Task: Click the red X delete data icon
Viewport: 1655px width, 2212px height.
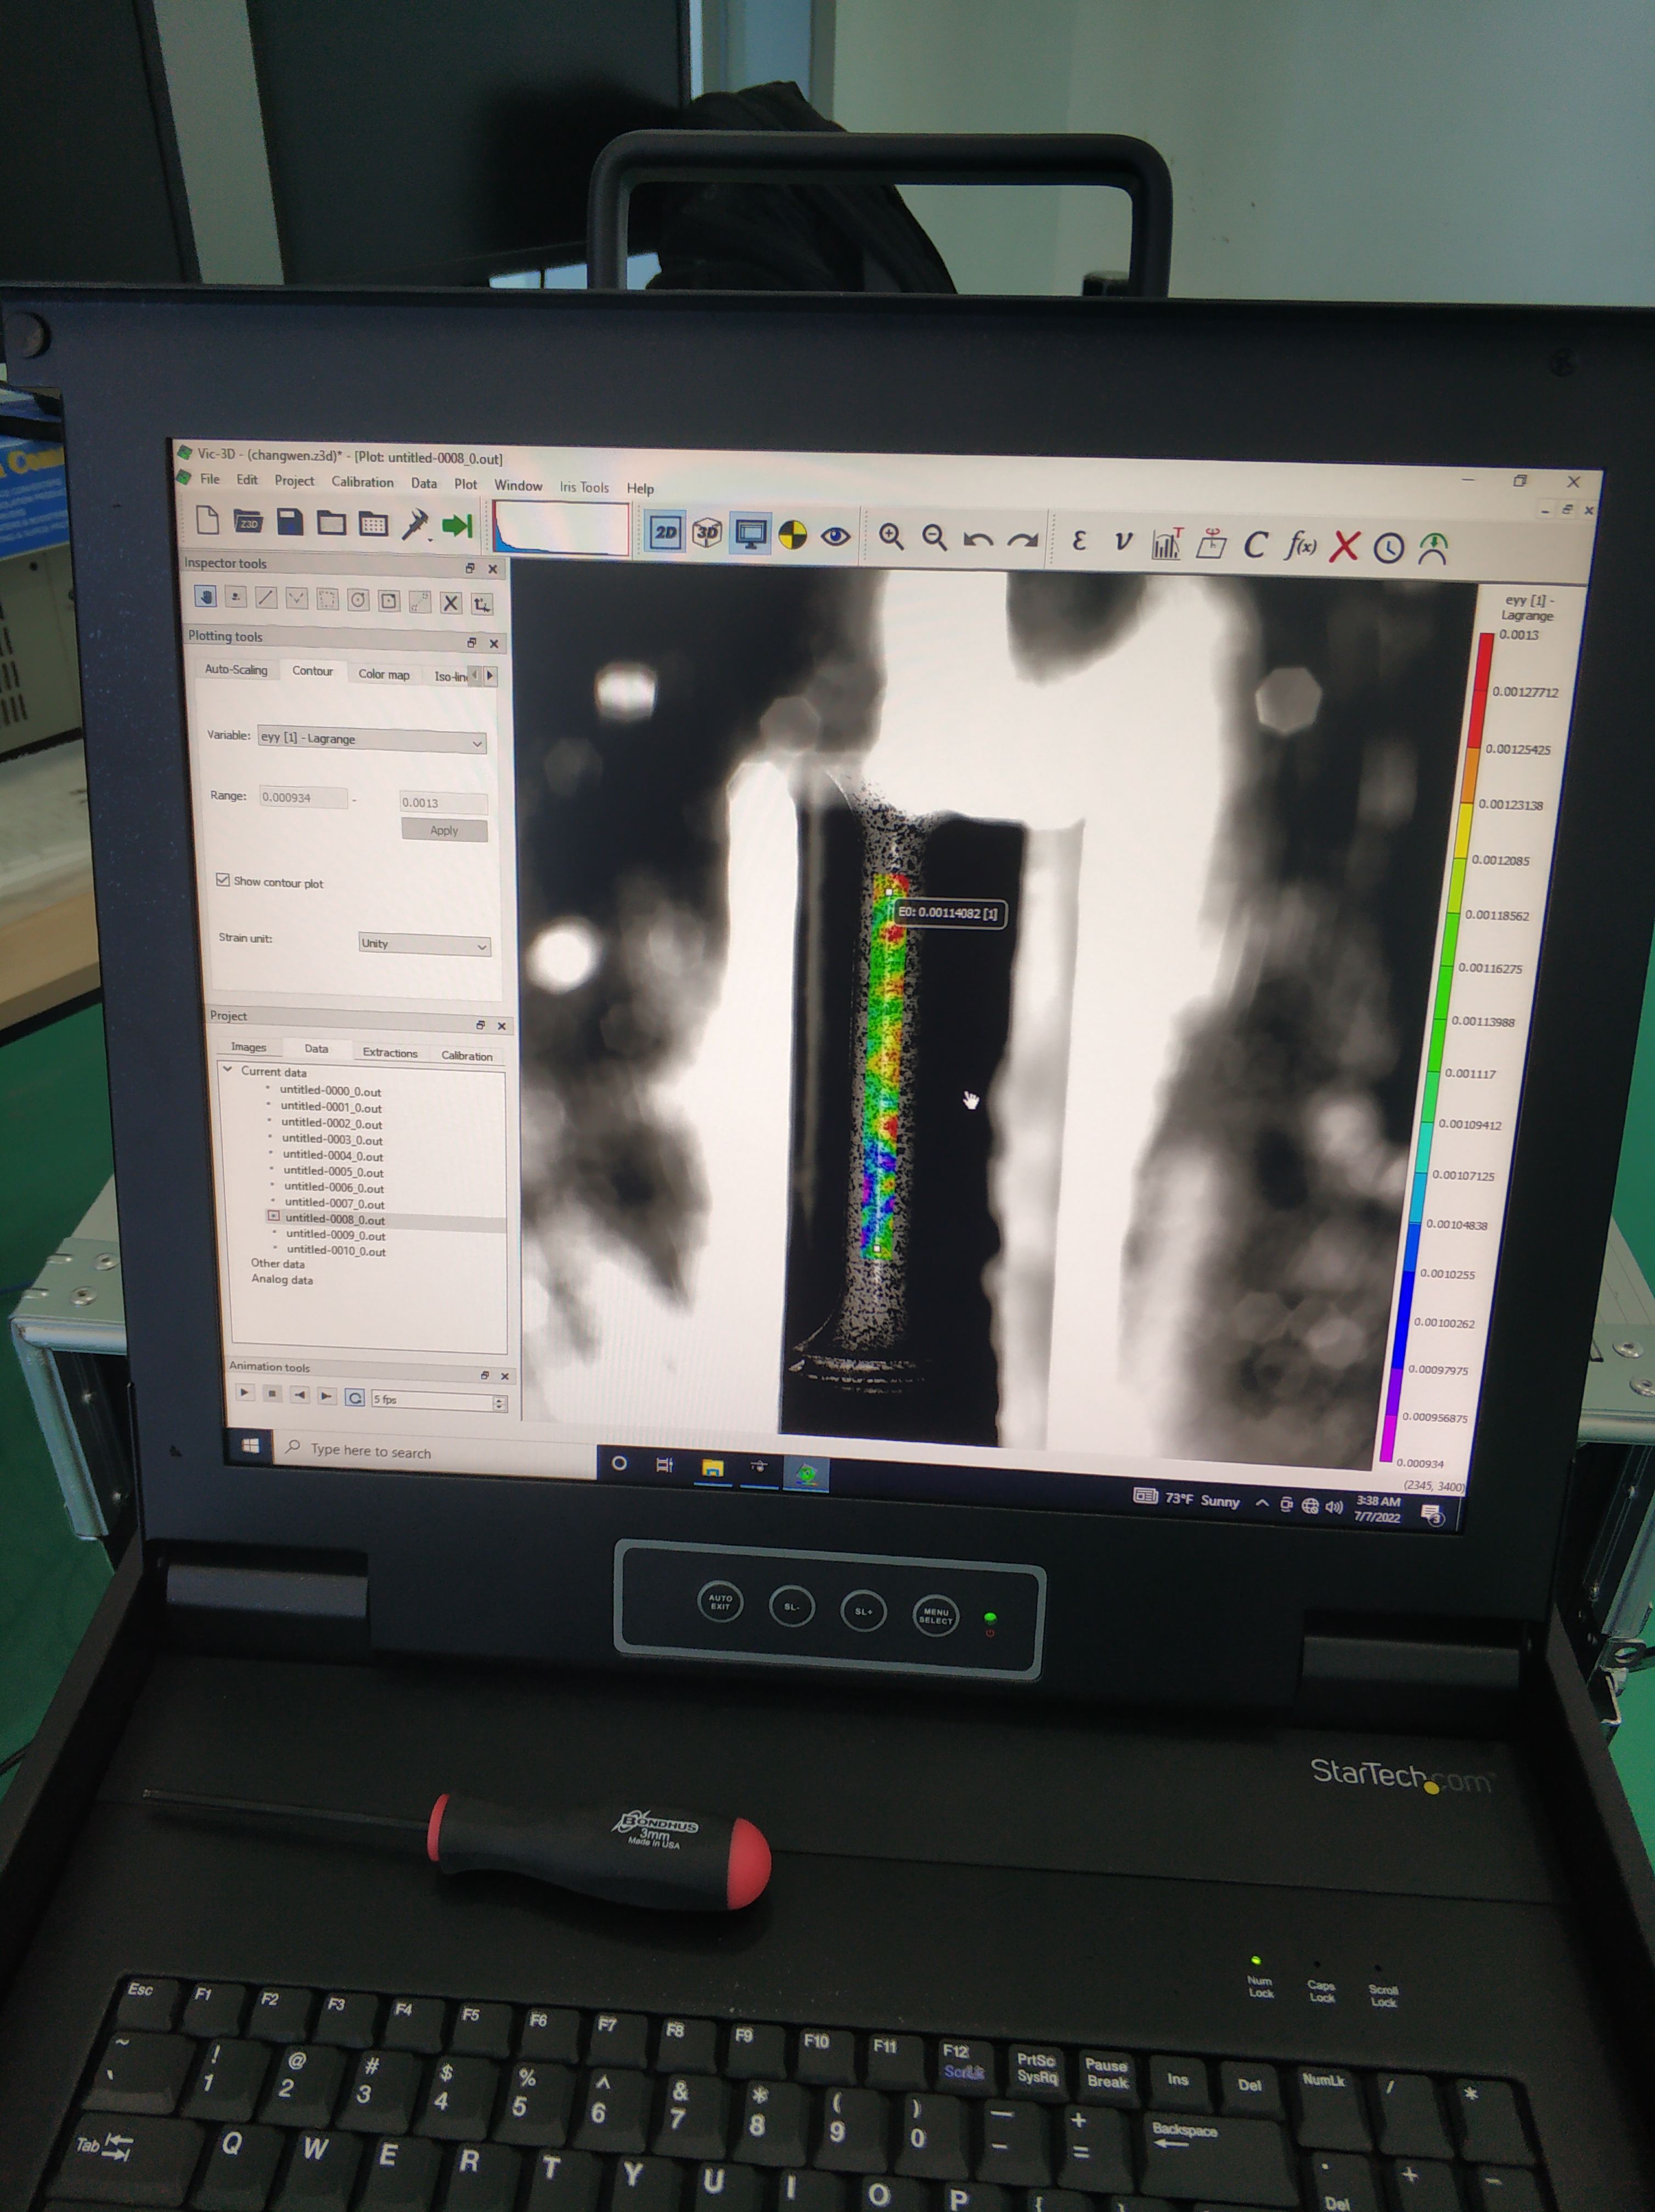Action: tap(1344, 547)
